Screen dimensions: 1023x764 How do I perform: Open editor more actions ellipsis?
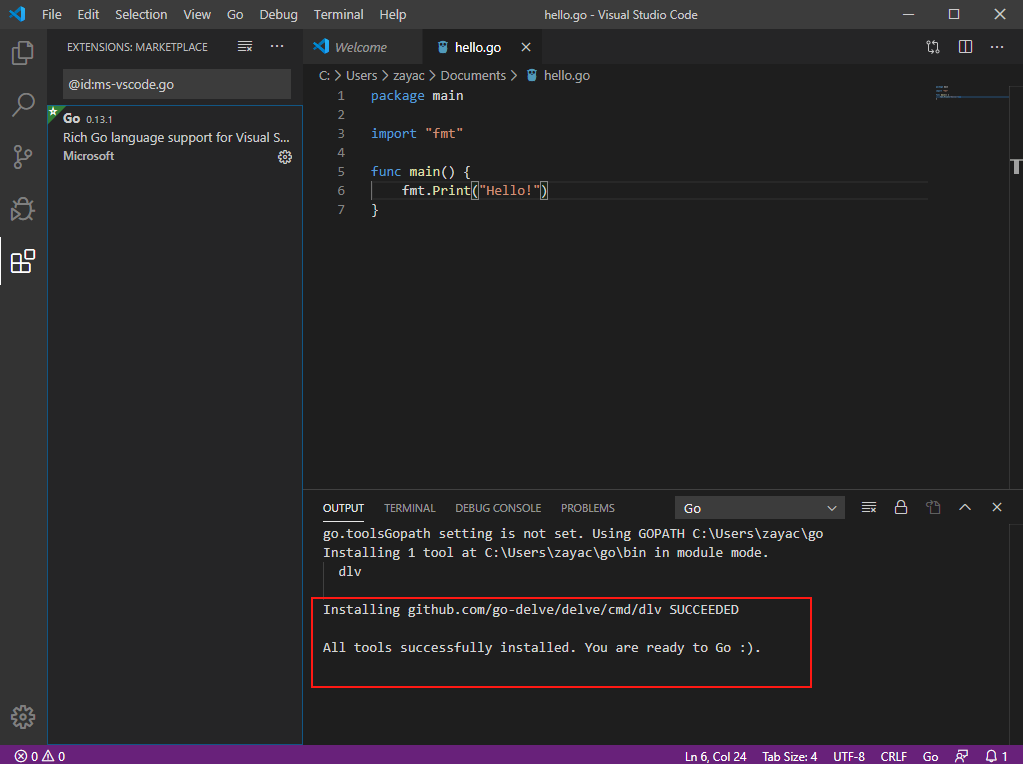997,47
